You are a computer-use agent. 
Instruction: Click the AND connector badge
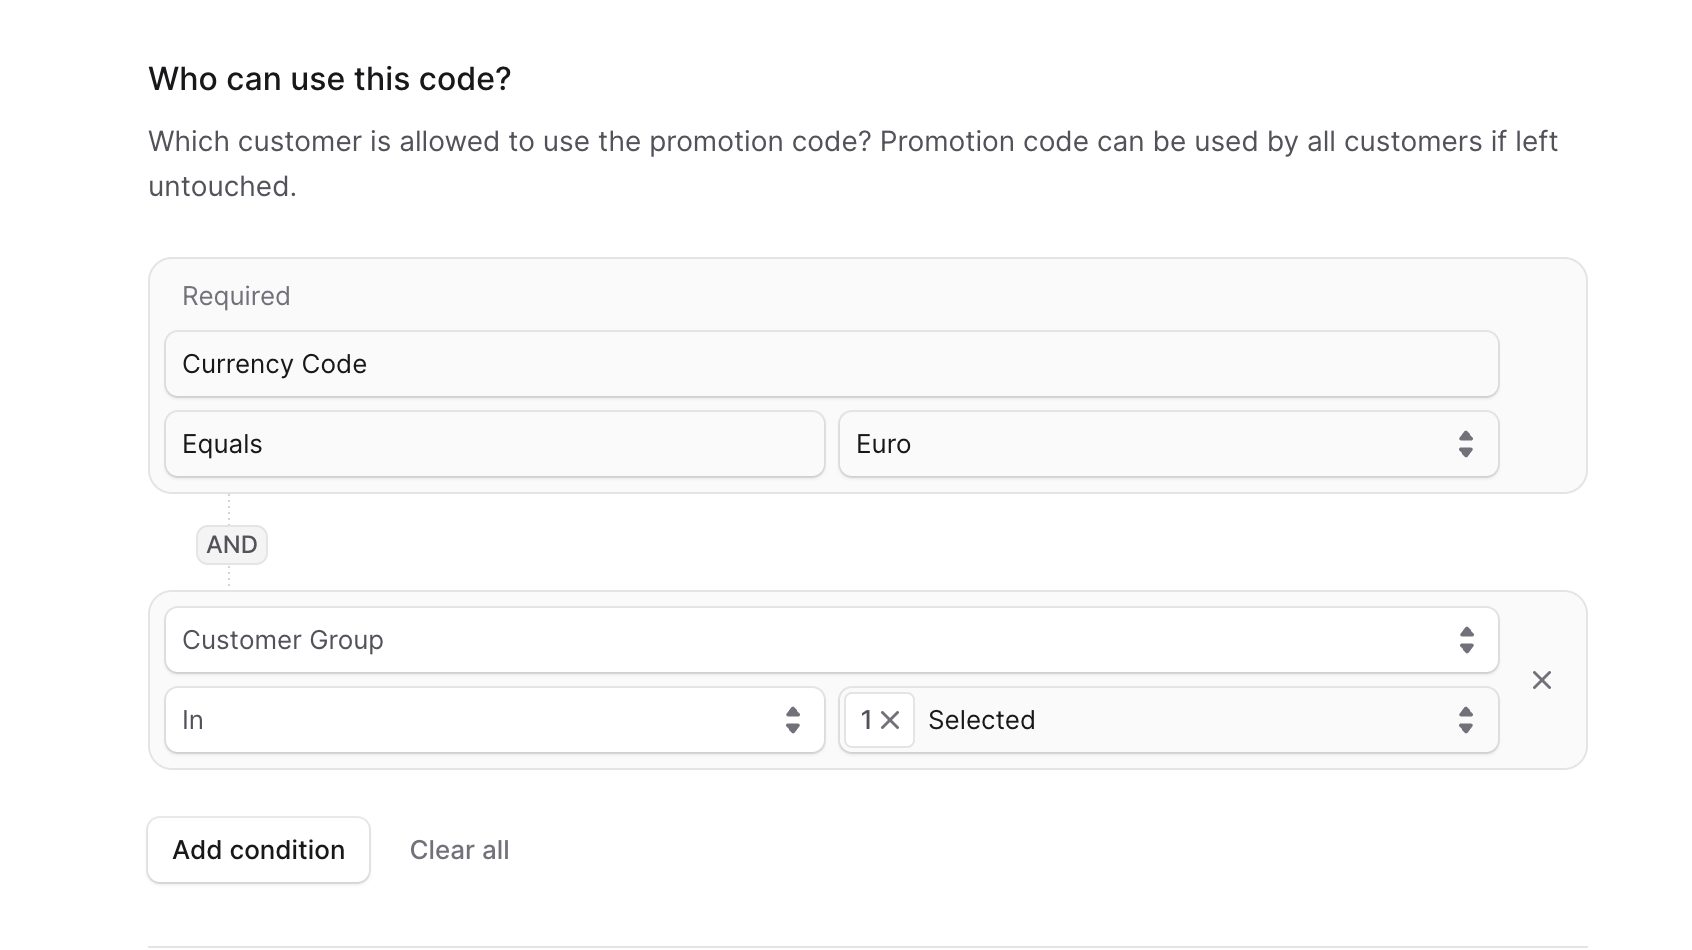pos(232,545)
